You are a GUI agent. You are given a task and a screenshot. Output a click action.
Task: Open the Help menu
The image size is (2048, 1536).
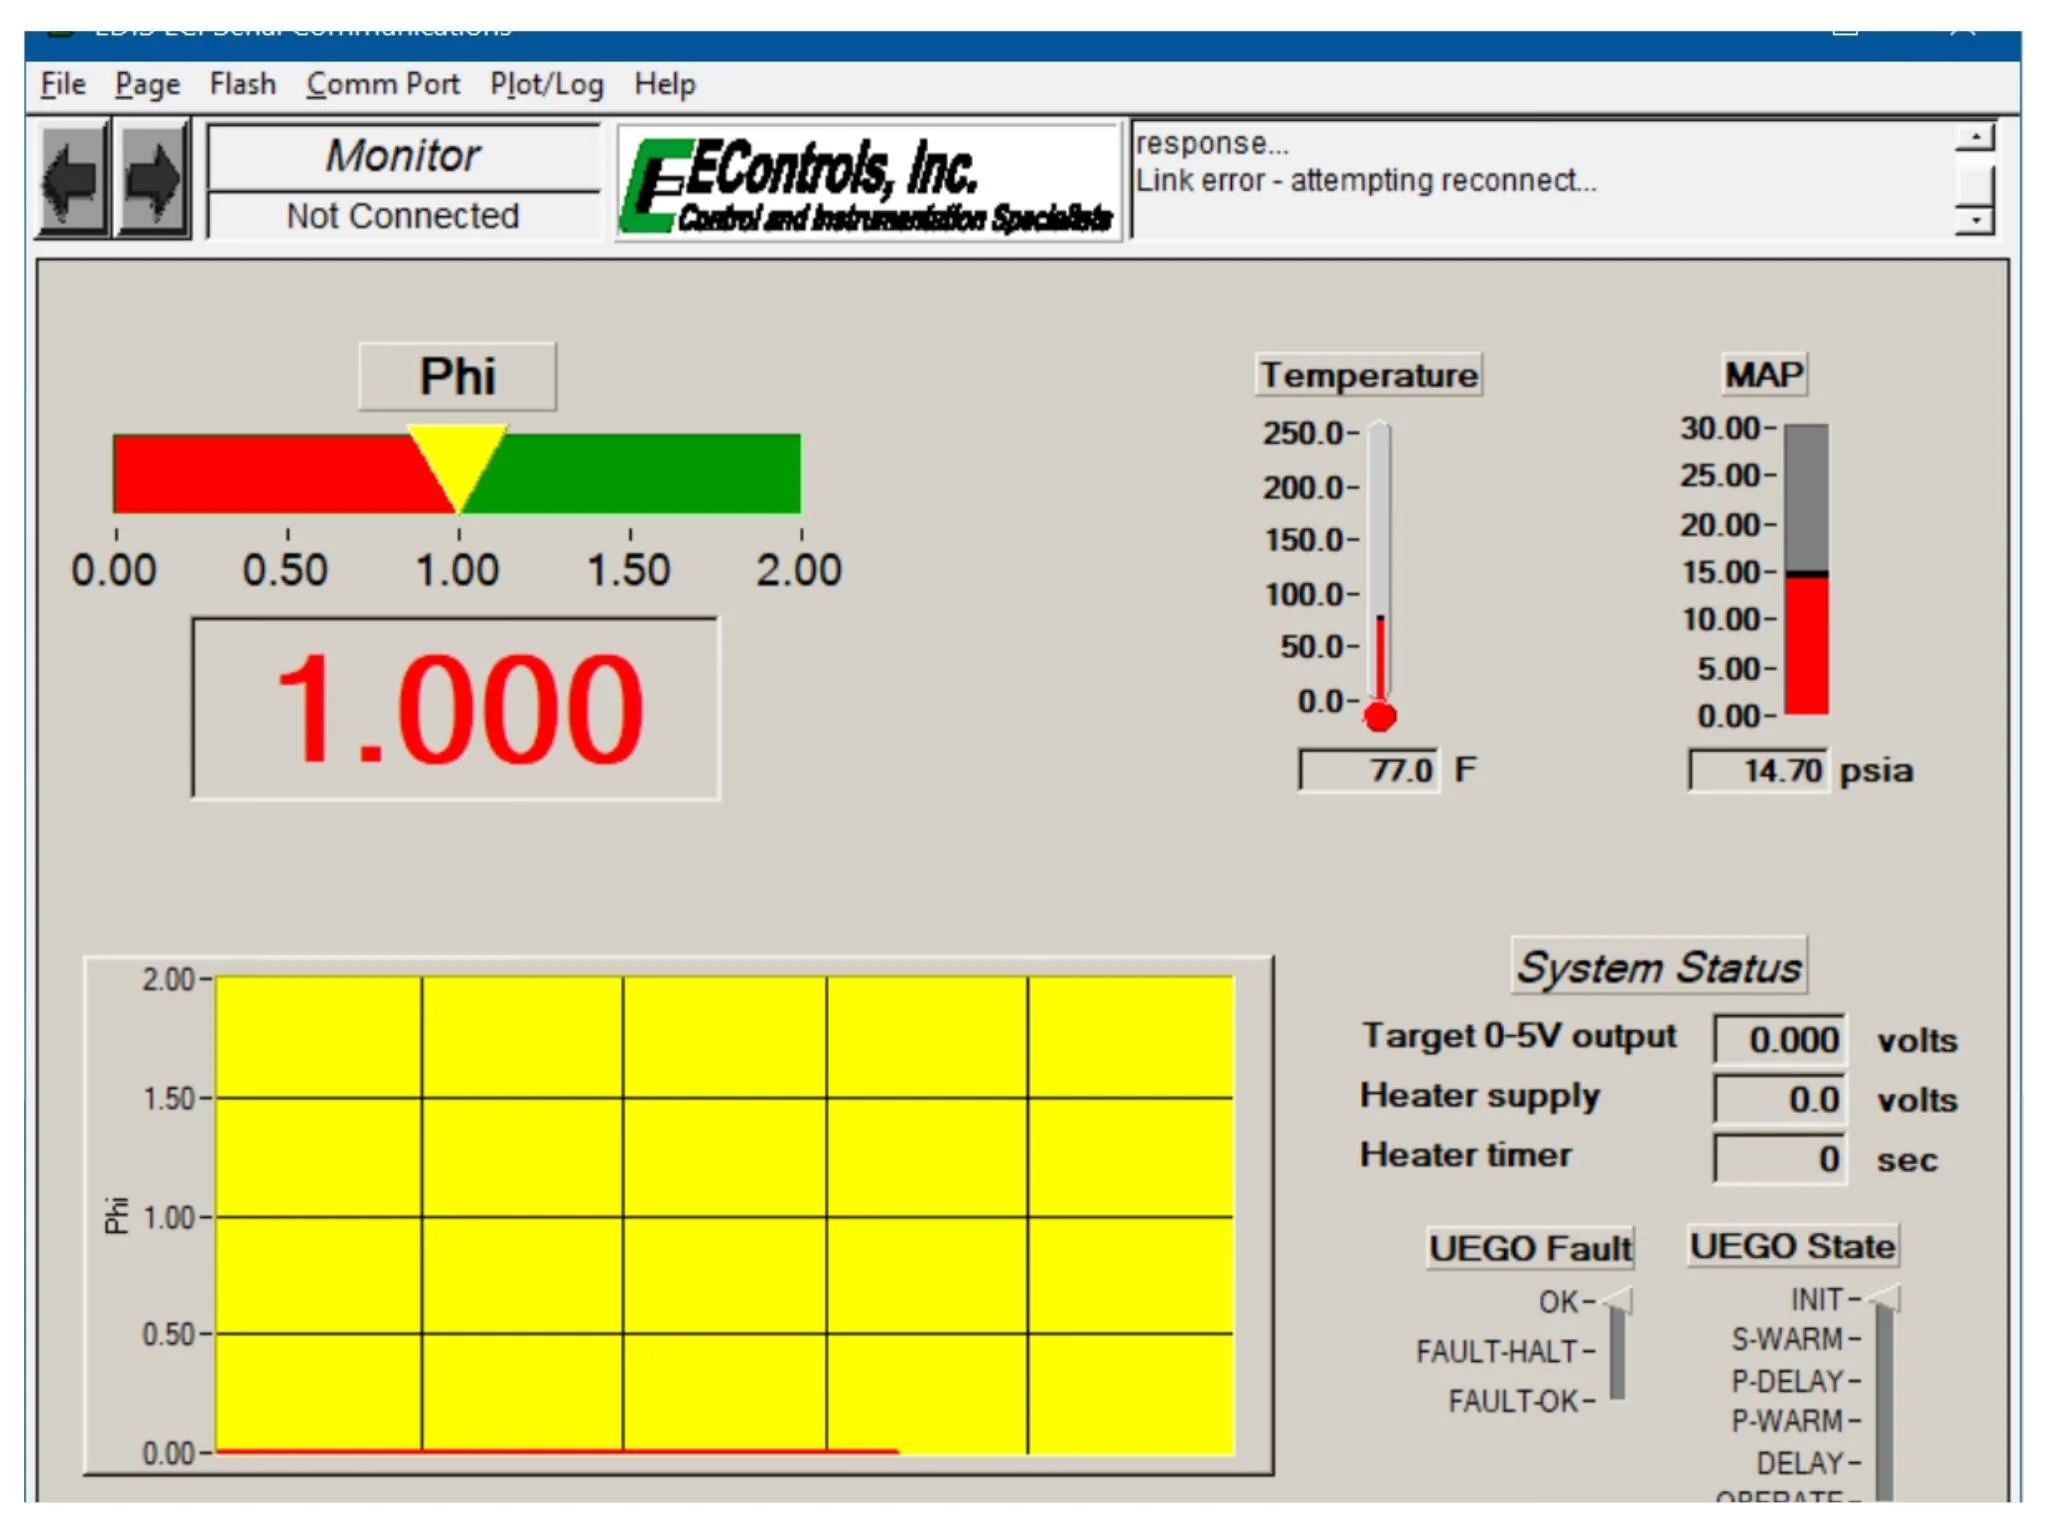(664, 84)
